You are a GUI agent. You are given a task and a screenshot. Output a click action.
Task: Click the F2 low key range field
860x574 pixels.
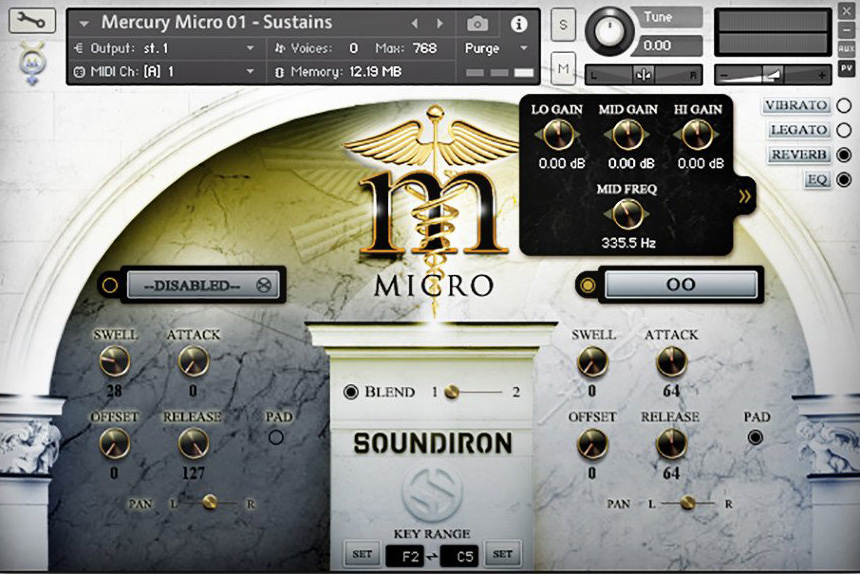pyautogui.click(x=405, y=556)
